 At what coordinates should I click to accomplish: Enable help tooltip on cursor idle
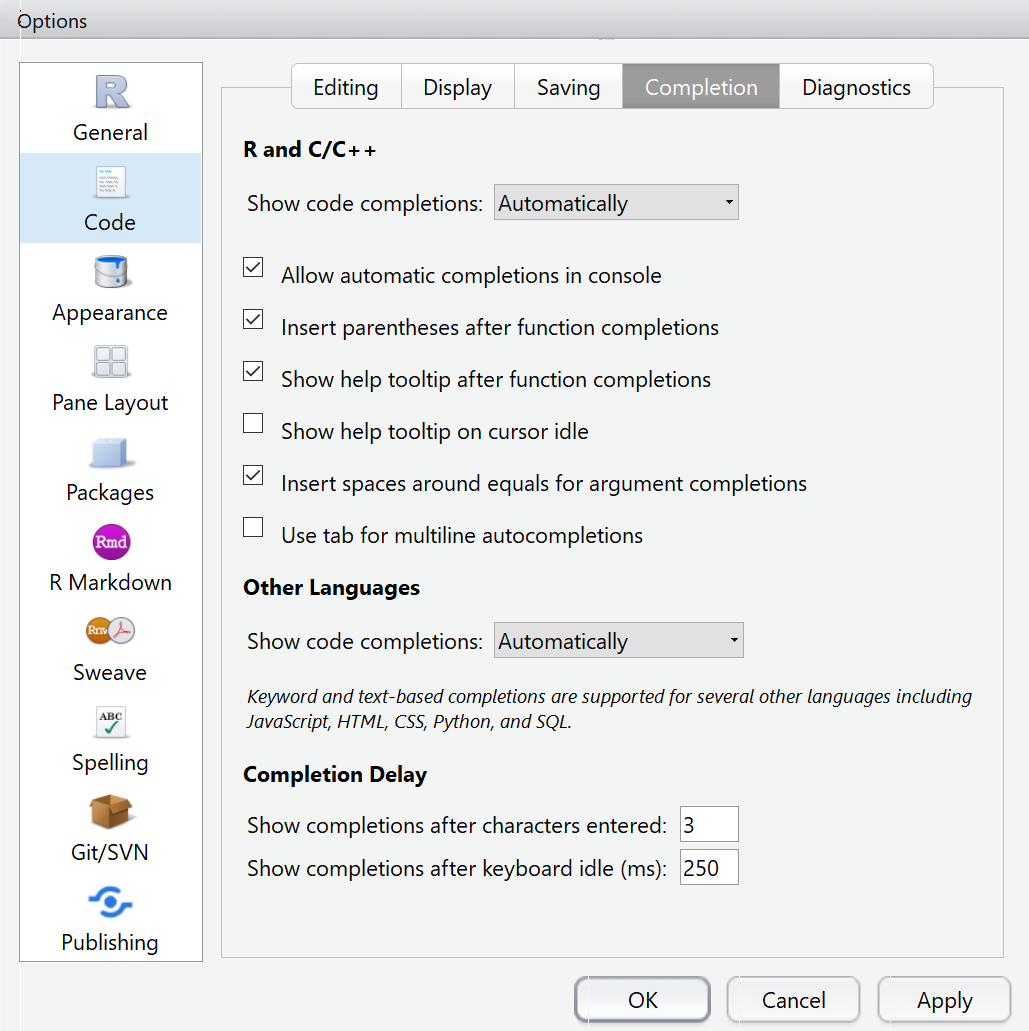[x=254, y=424]
